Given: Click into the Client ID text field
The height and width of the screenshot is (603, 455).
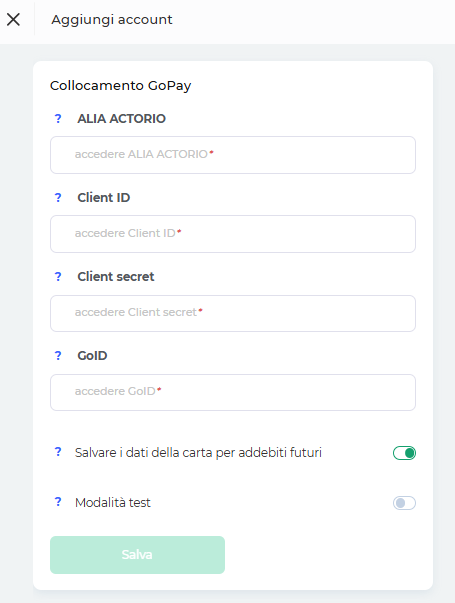Looking at the screenshot, I should [233, 234].
